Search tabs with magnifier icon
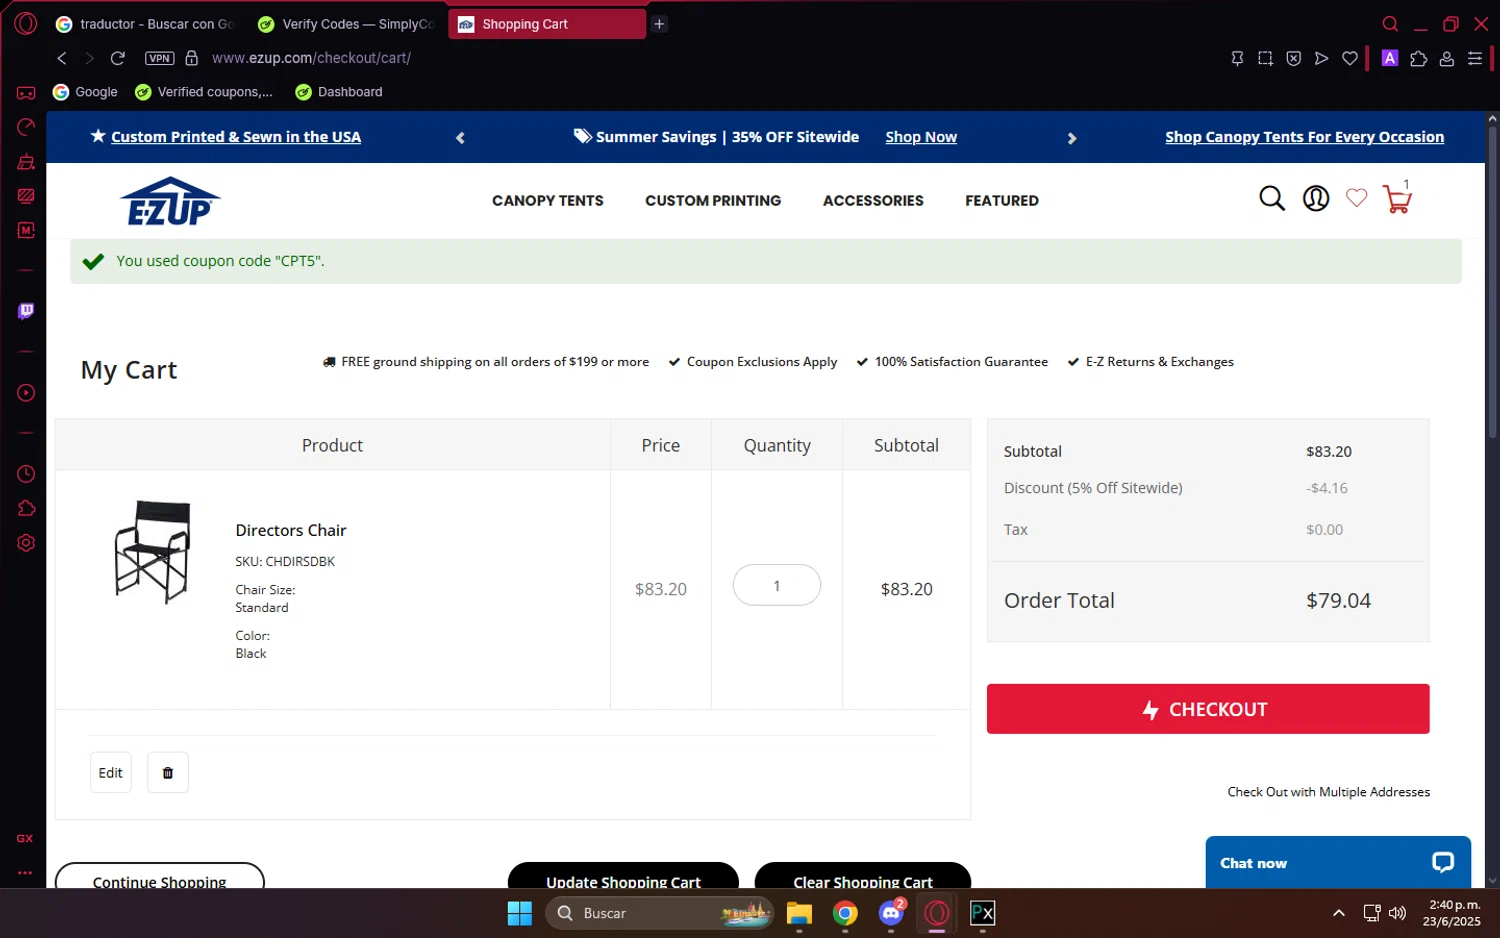 click(1390, 24)
